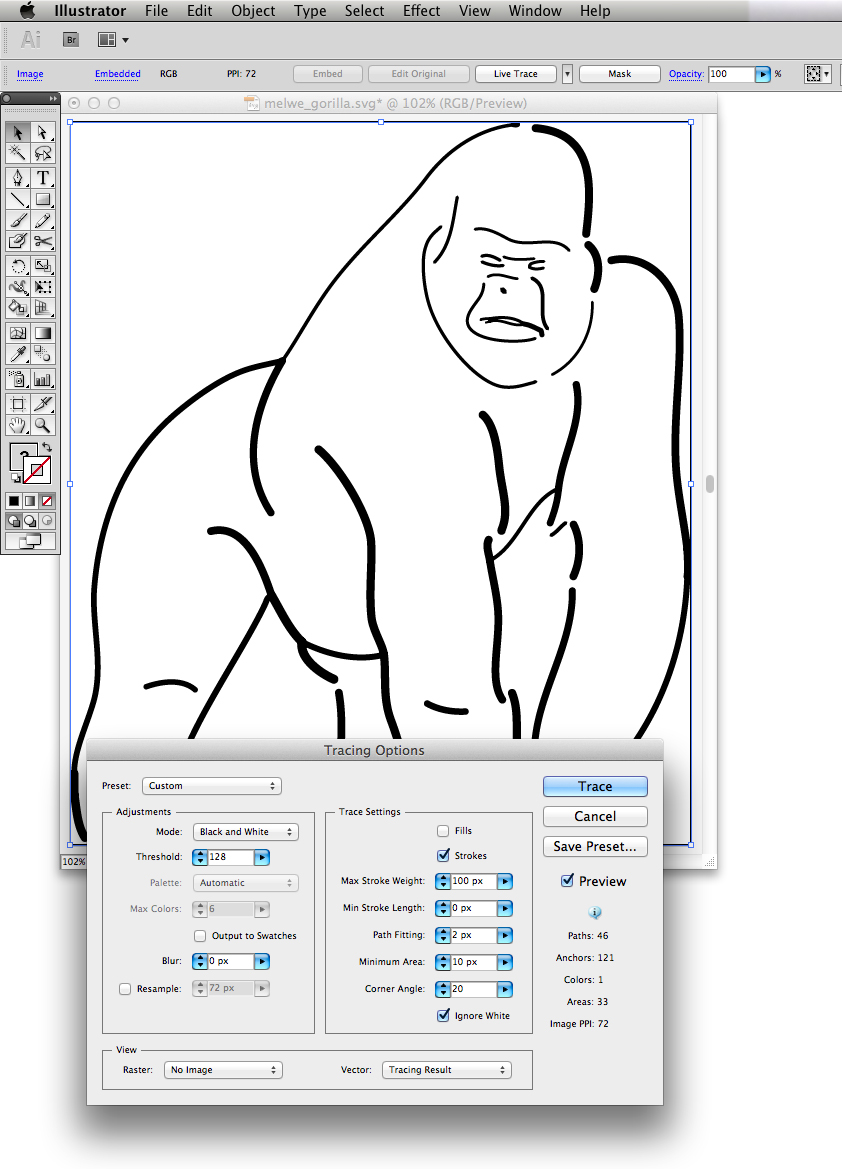Open the Preset dropdown in Tracing Options
Image resolution: width=842 pixels, height=1169 pixels.
pos(211,786)
